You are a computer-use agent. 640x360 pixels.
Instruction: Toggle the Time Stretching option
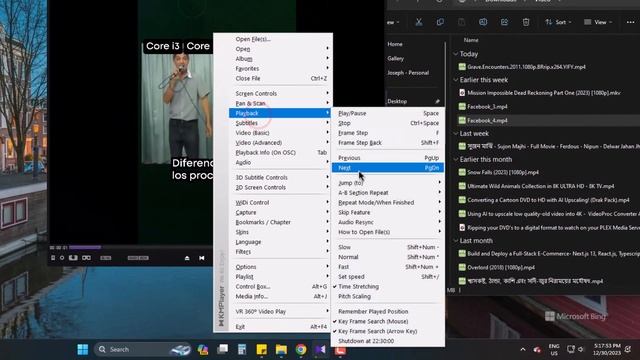point(388,287)
